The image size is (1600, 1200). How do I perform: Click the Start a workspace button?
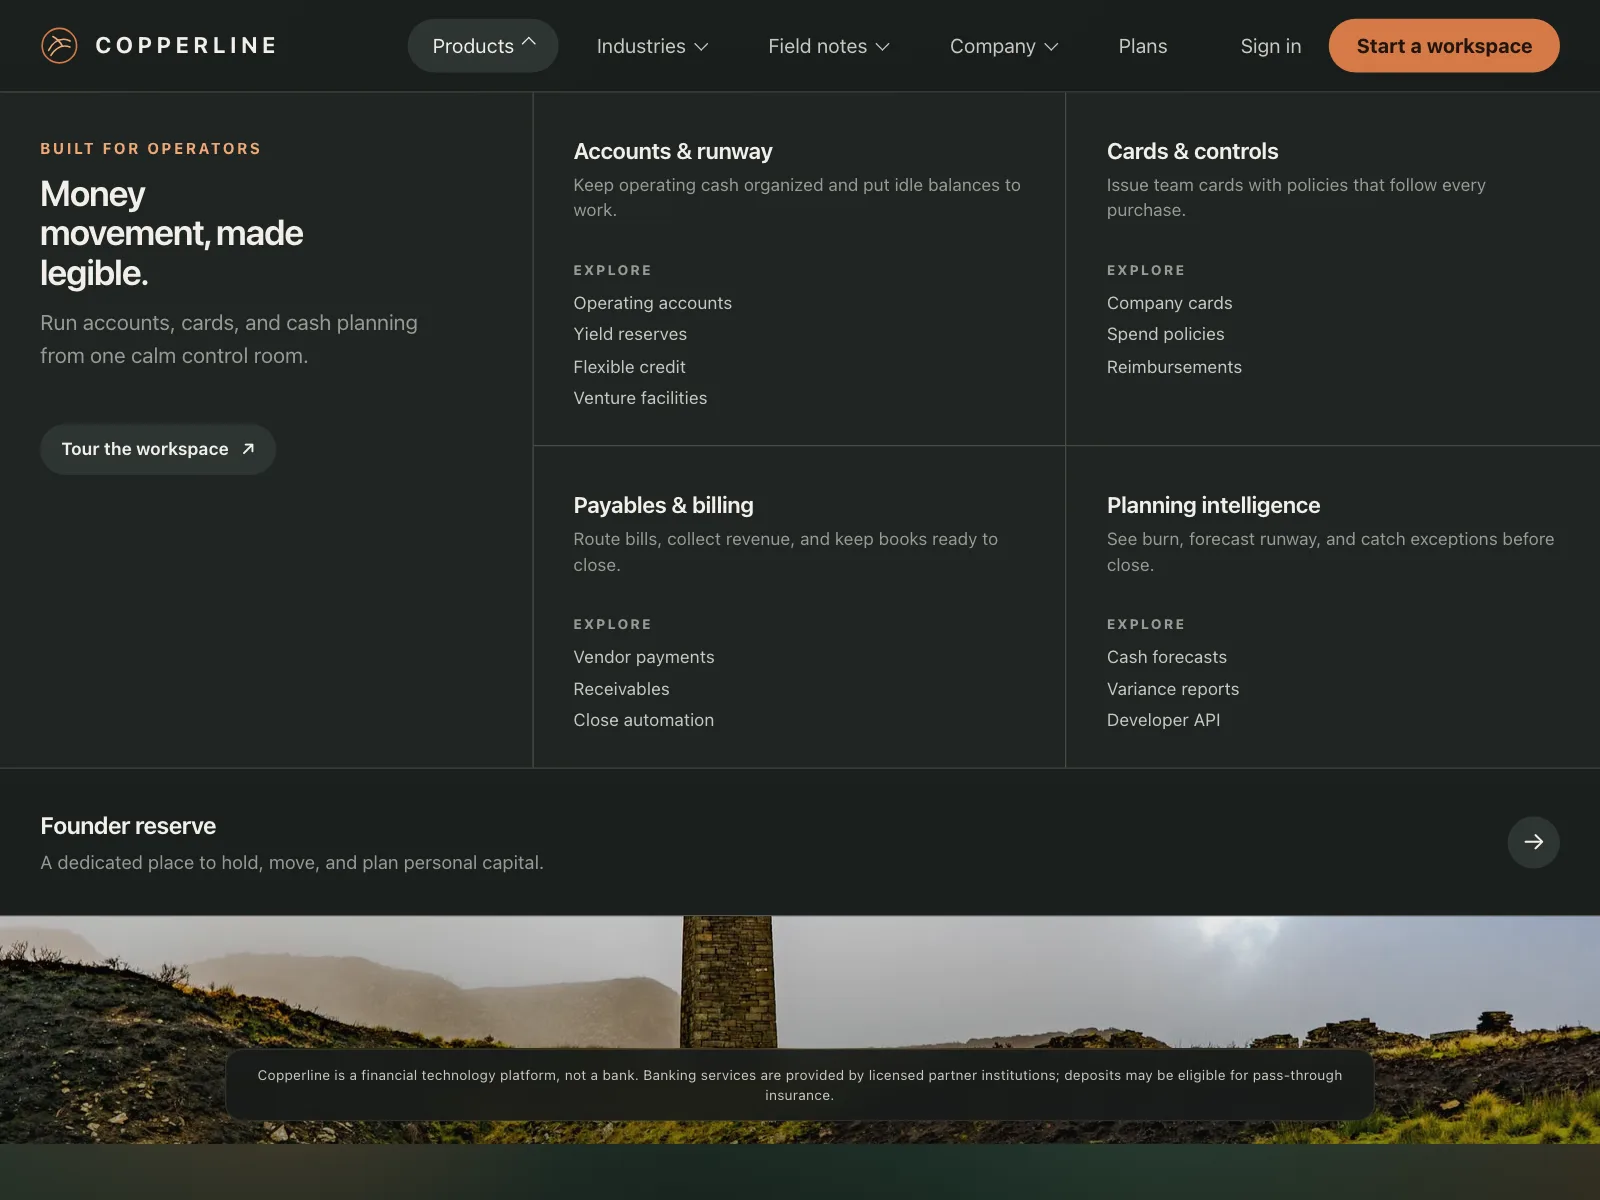[x=1444, y=46]
